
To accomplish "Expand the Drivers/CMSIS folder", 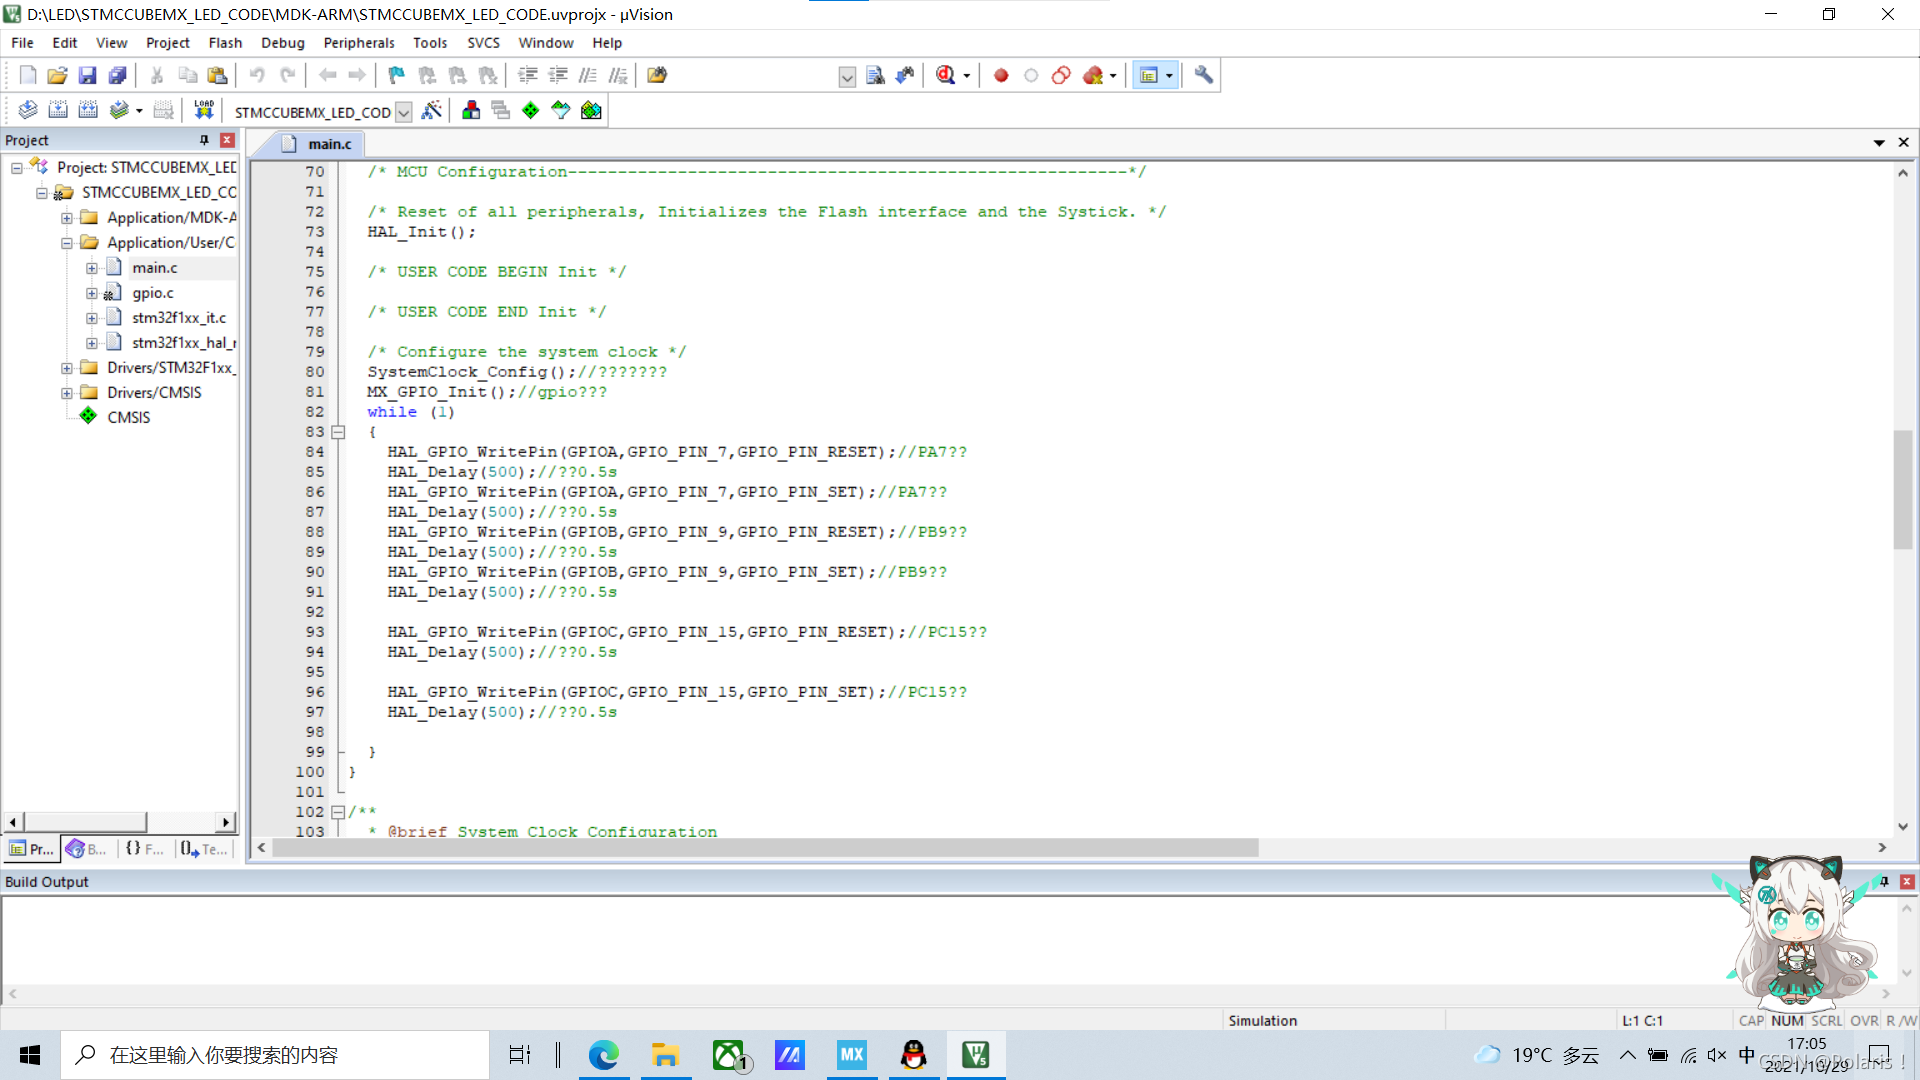I will click(x=67, y=393).
